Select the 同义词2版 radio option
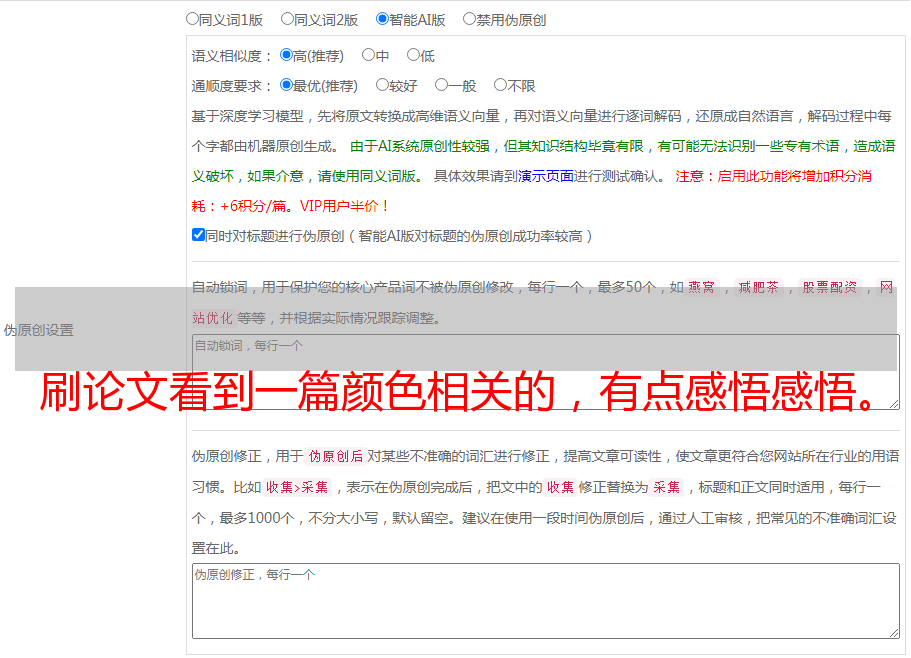This screenshot has width=911, height=658. coord(287,19)
